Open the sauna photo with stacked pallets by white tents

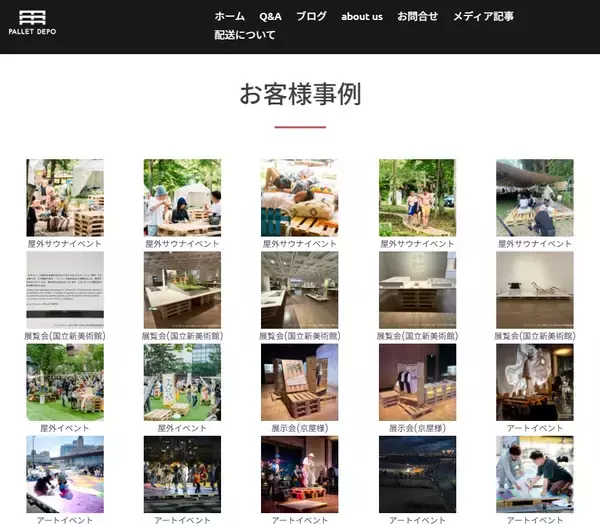(65, 198)
